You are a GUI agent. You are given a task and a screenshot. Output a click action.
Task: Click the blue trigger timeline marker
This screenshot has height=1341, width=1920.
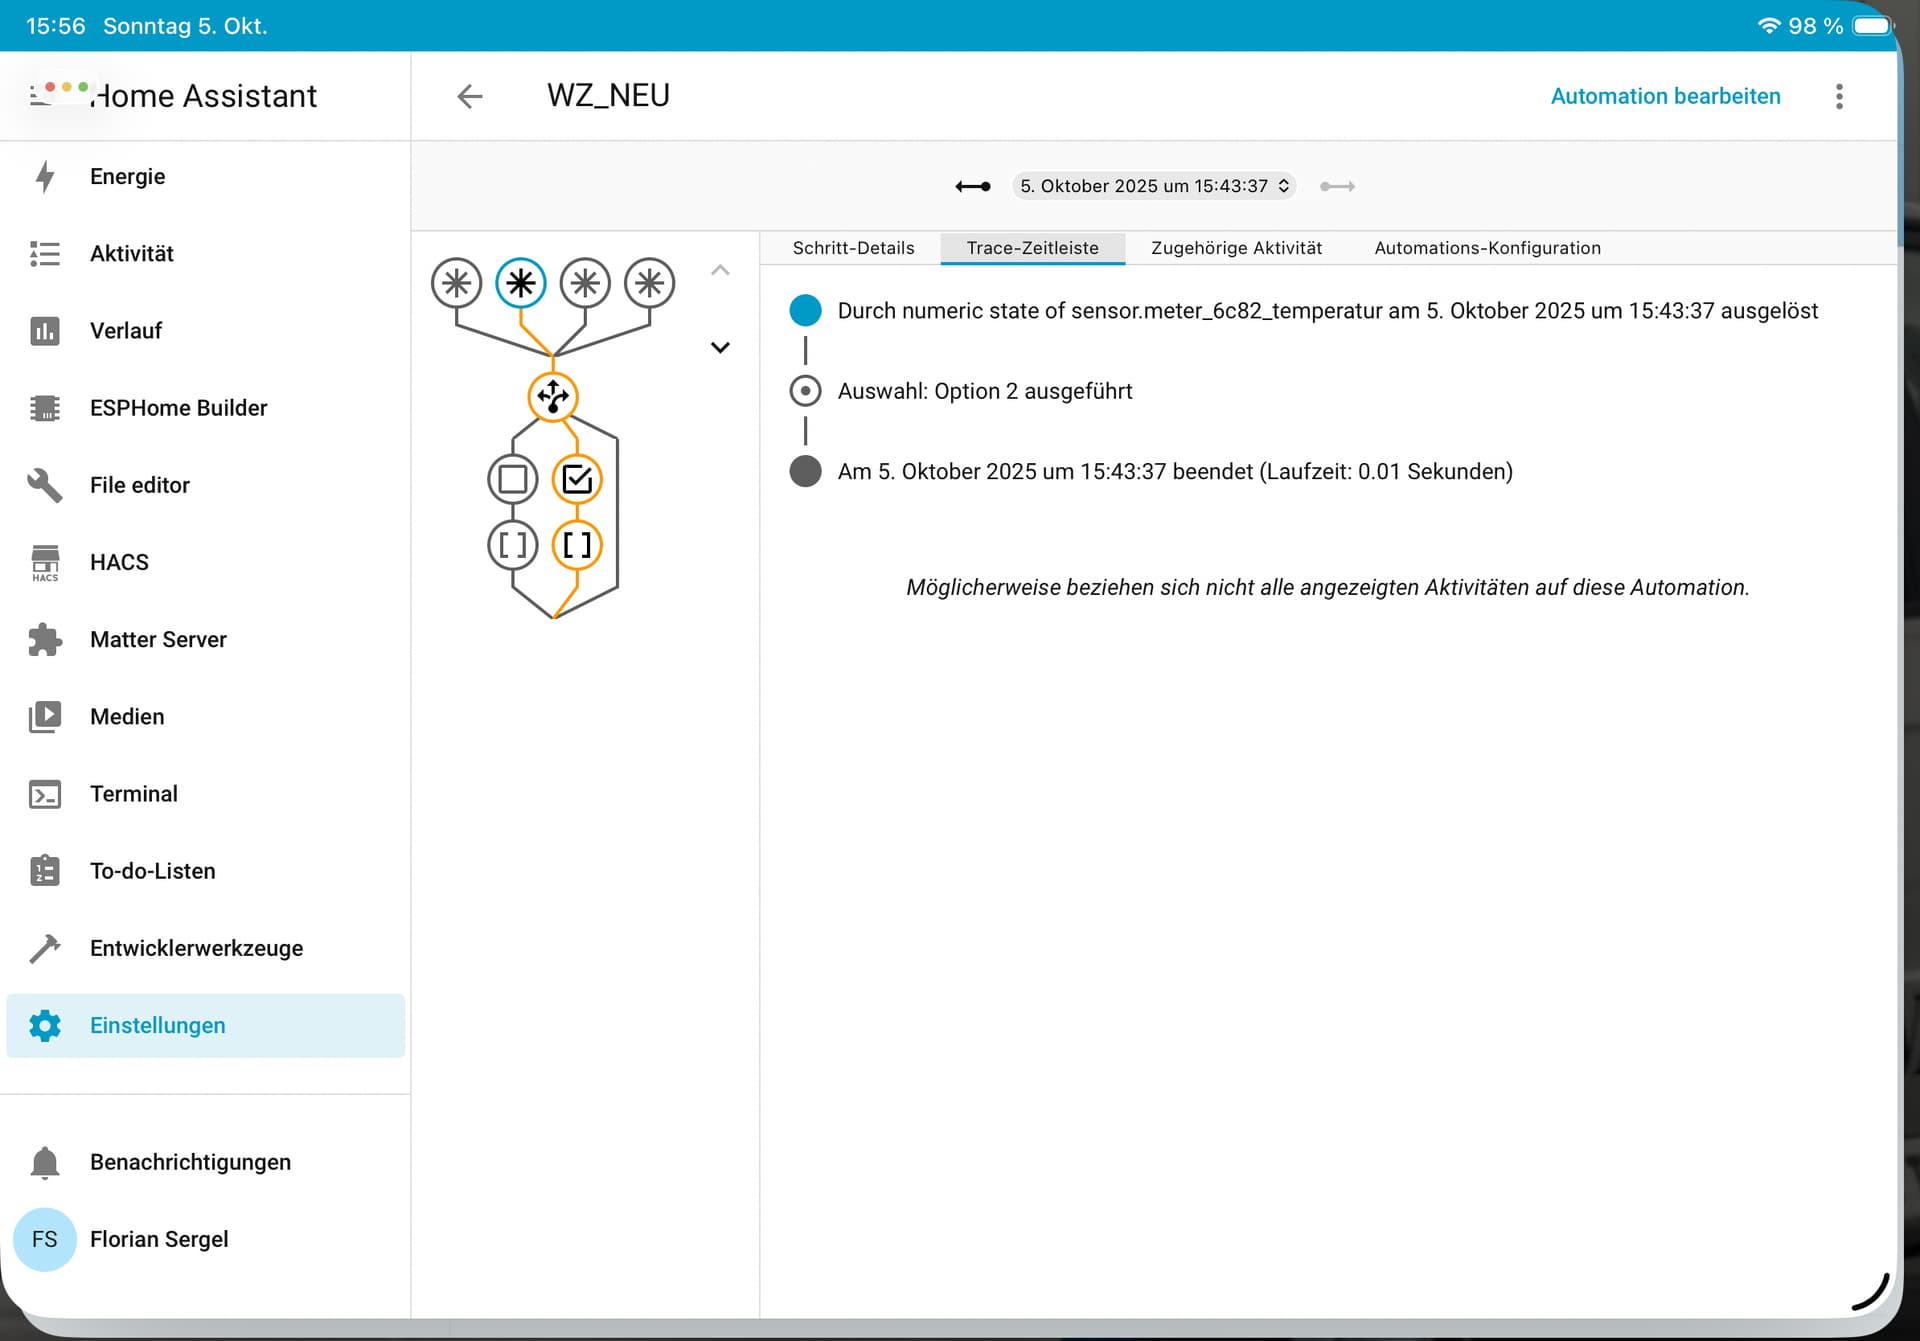point(805,310)
